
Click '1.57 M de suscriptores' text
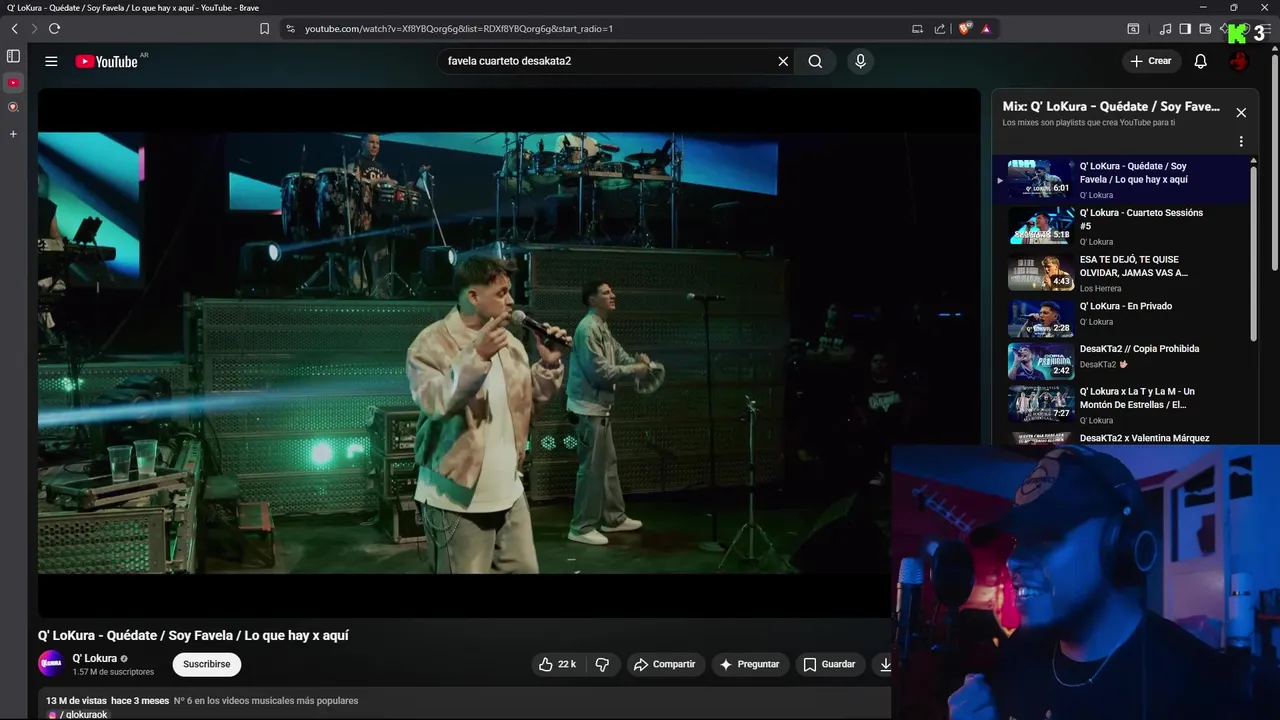coord(113,672)
